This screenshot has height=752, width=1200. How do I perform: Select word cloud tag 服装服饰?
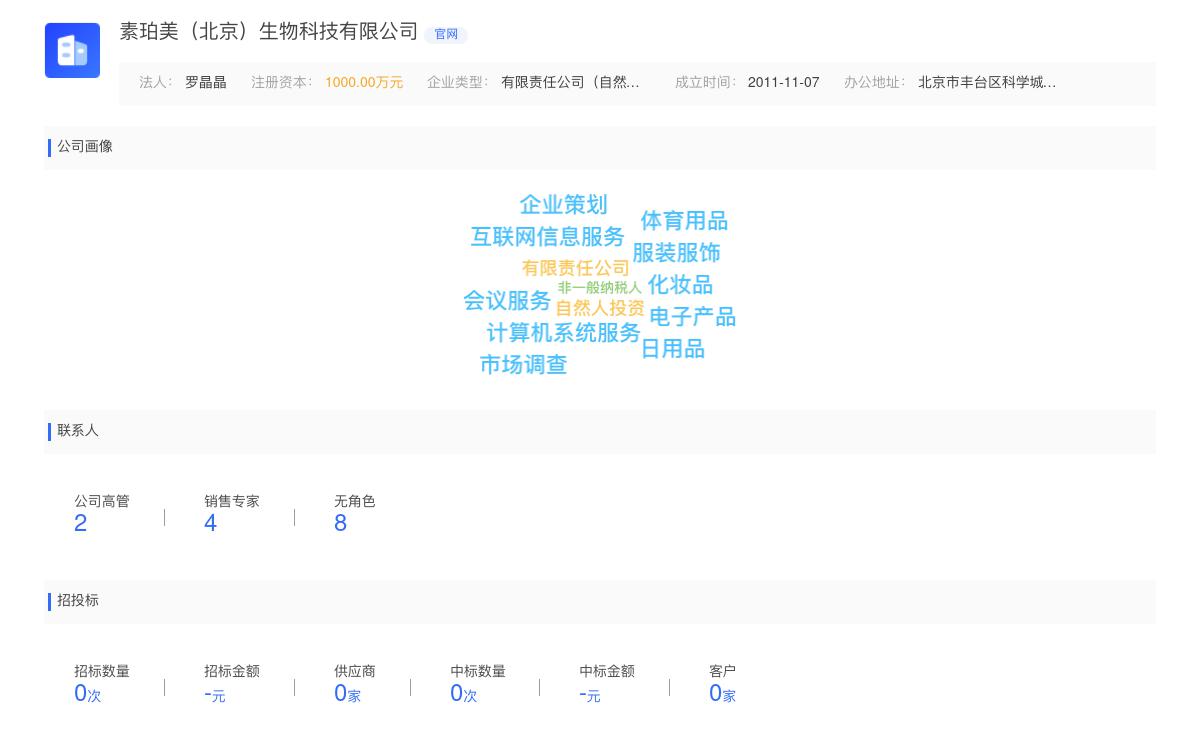click(676, 253)
